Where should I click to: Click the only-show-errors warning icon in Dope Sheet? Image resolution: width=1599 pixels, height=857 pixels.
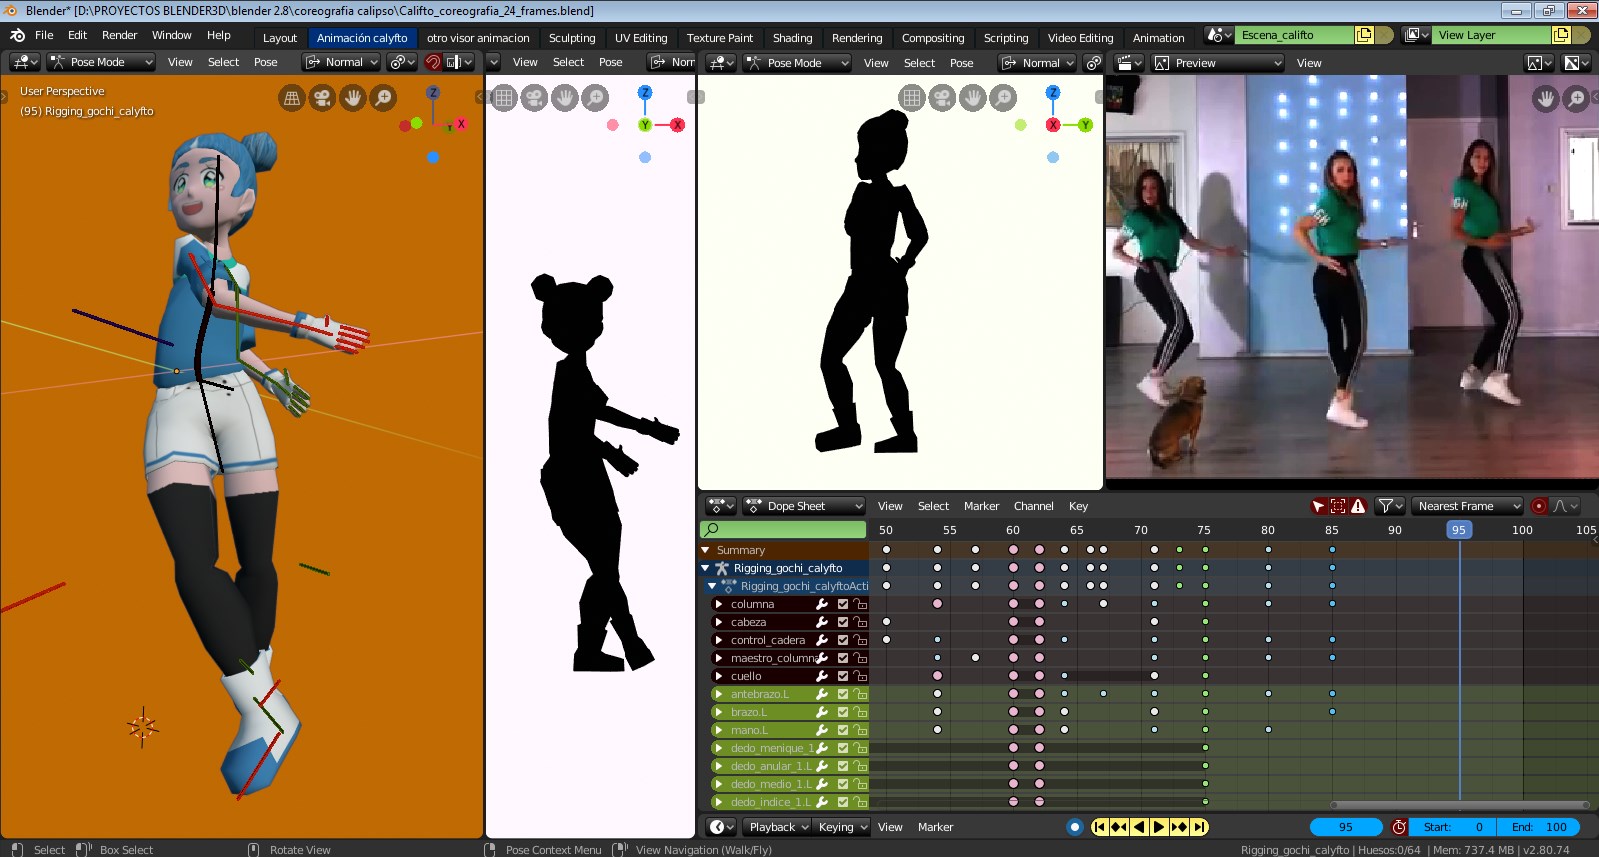pyautogui.click(x=1358, y=506)
